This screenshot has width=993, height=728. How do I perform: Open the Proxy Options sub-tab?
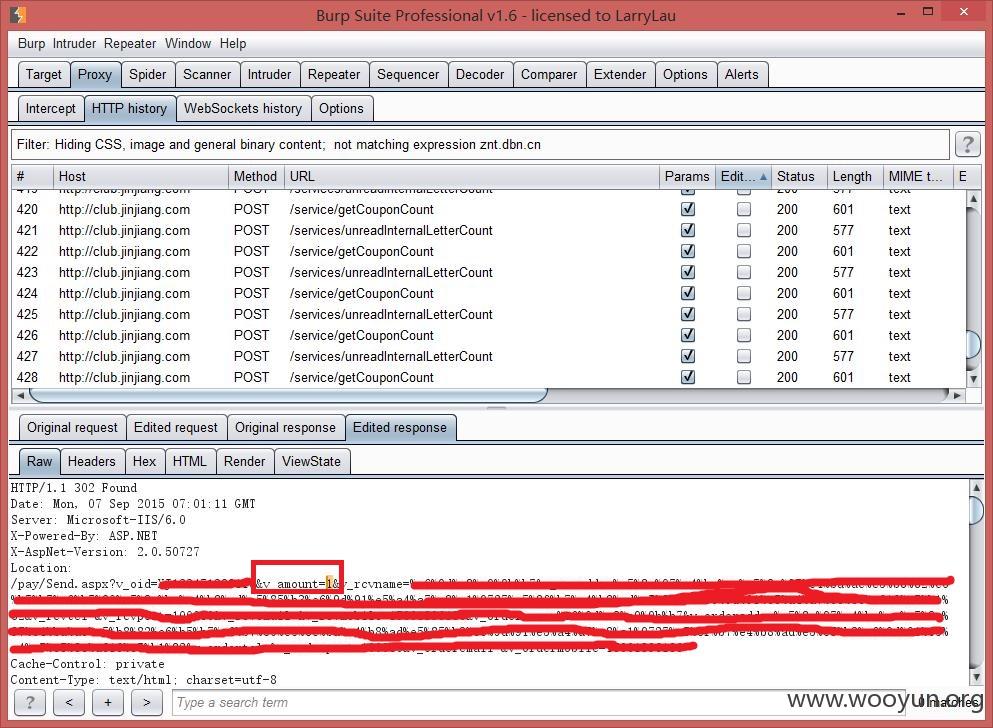tap(341, 109)
